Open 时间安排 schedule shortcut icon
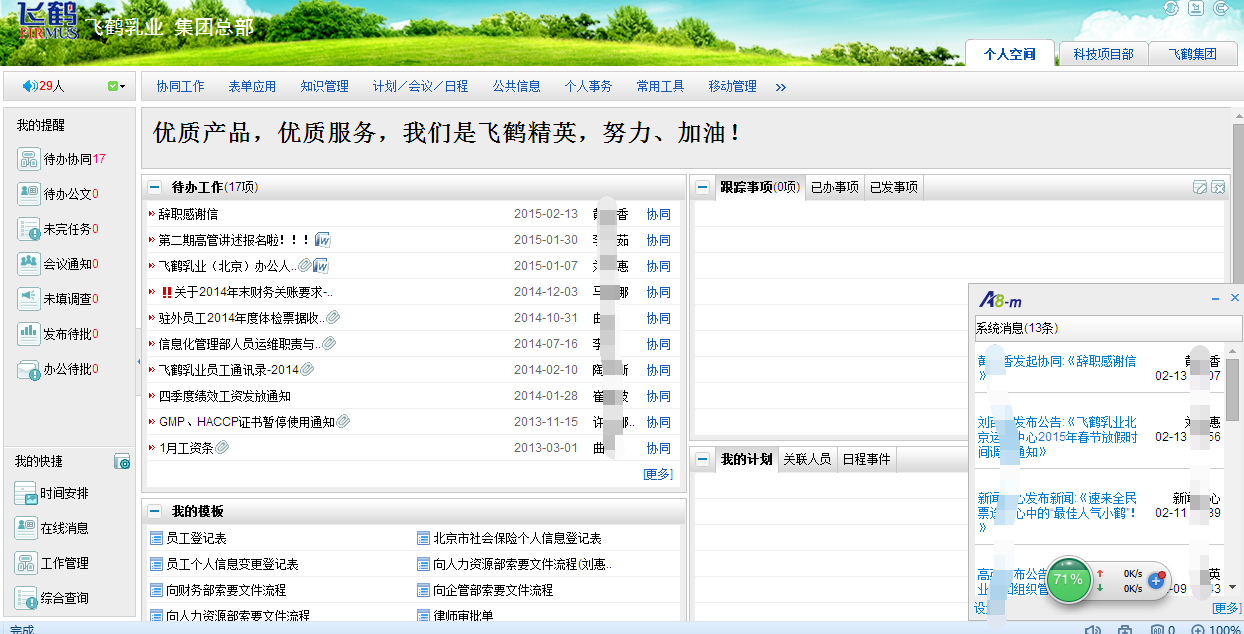Image resolution: width=1244 pixels, height=634 pixels. pos(26,493)
